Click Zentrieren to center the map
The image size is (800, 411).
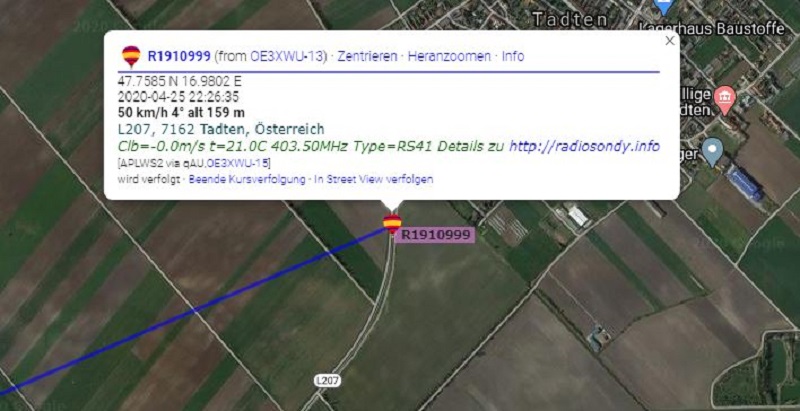tap(367, 56)
